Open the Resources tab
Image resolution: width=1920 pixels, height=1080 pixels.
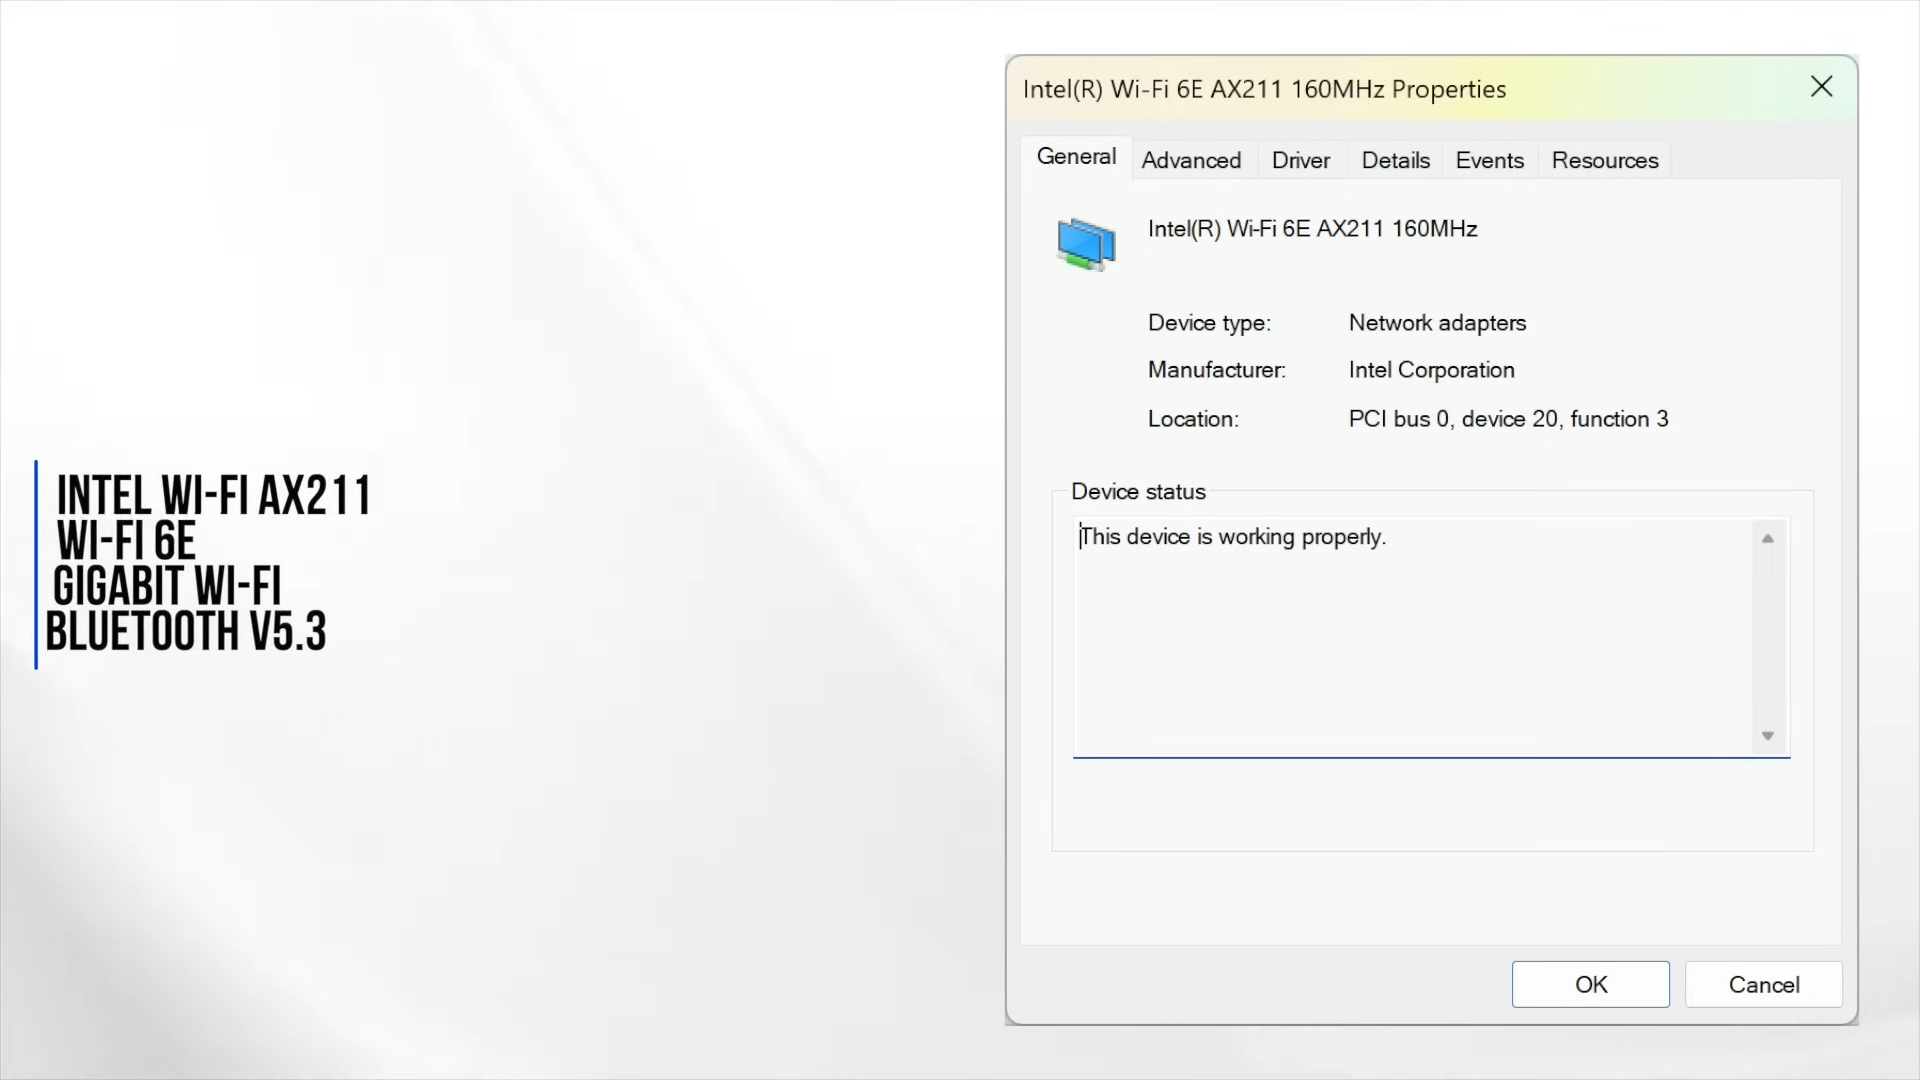(x=1605, y=160)
